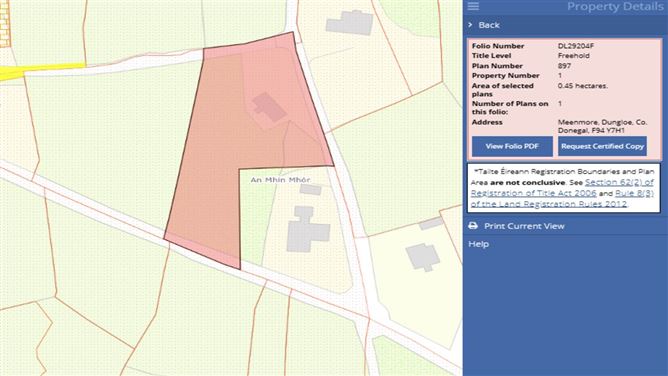The height and width of the screenshot is (376, 668).
Task: Open Rule 8(3) Land Registration Rules link
Action: 562,198
